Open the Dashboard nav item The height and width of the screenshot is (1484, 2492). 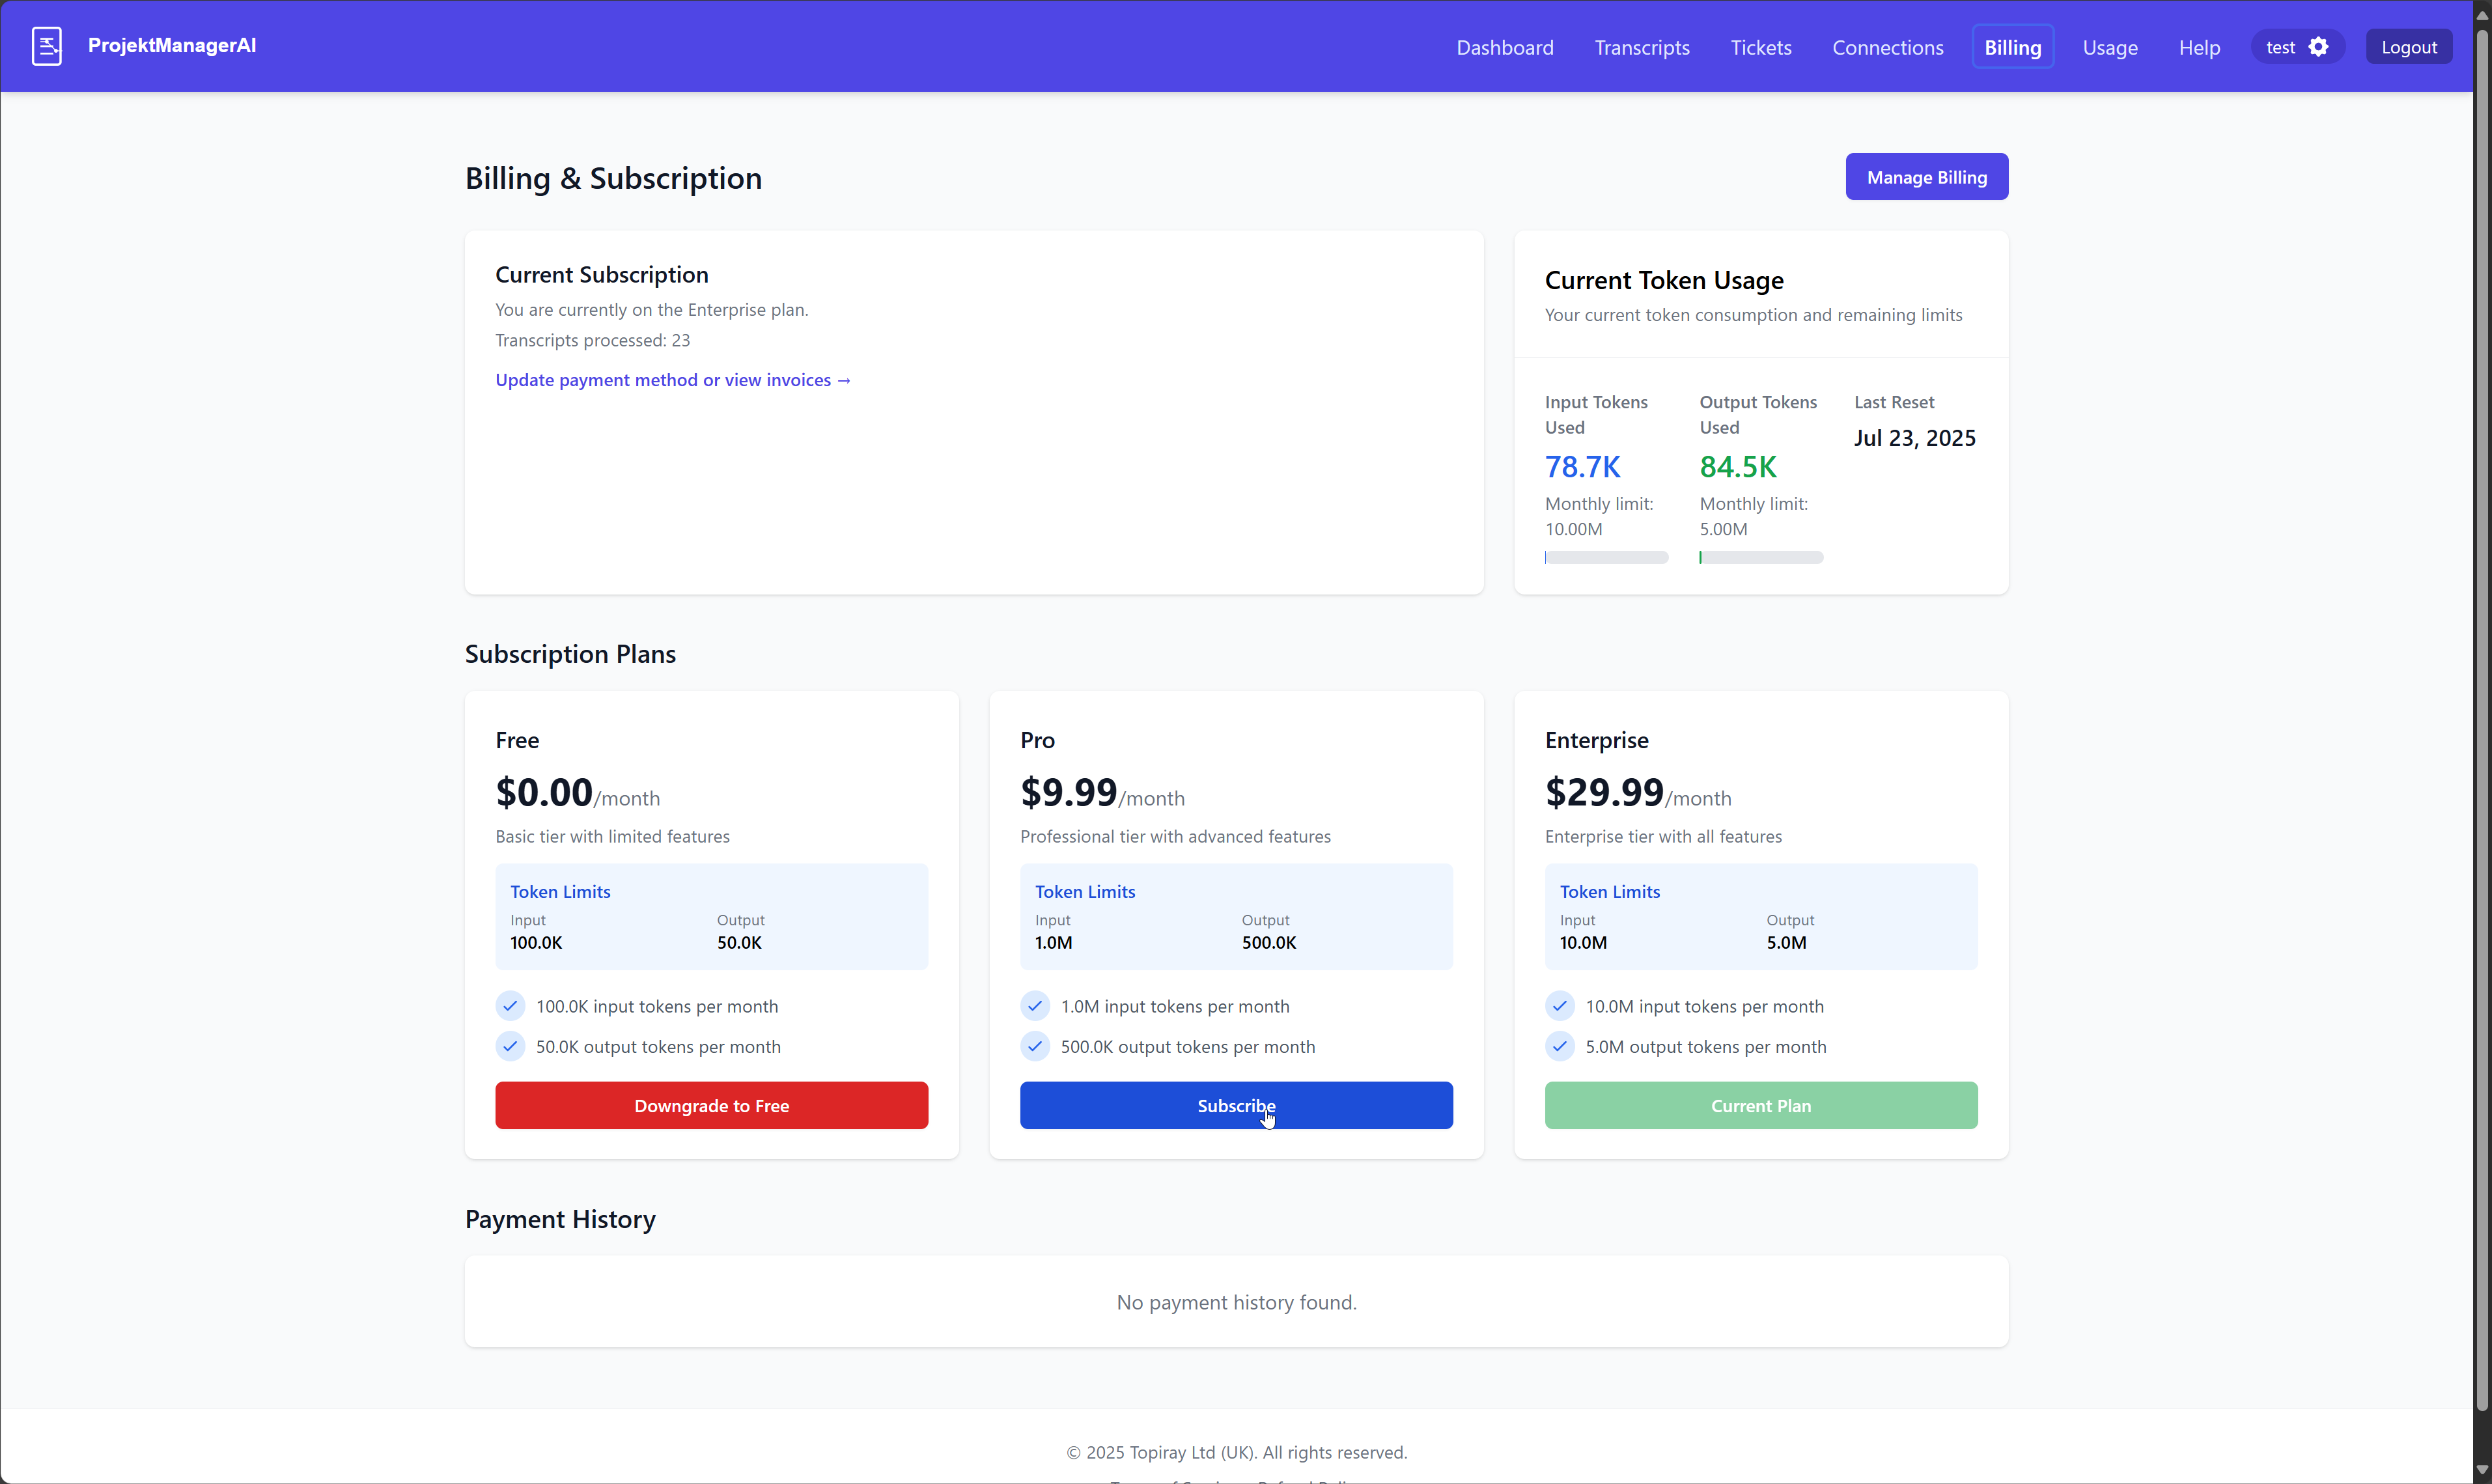(1504, 47)
